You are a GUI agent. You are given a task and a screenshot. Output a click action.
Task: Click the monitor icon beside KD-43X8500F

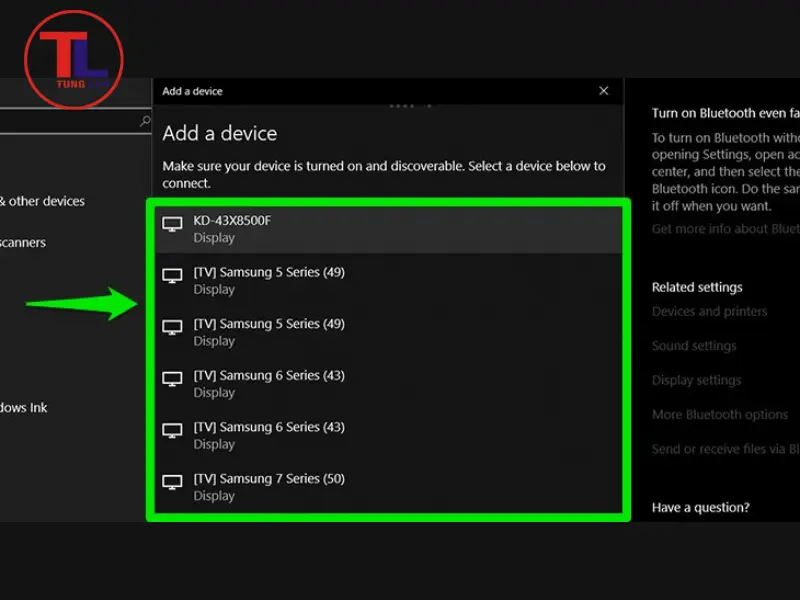(173, 224)
